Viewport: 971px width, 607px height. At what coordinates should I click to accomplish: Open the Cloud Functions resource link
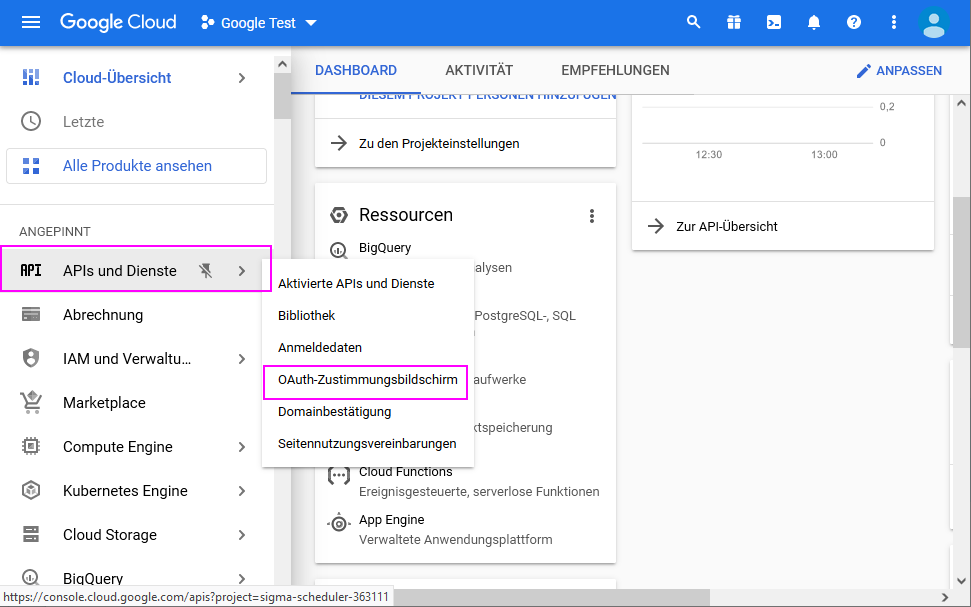pos(406,471)
